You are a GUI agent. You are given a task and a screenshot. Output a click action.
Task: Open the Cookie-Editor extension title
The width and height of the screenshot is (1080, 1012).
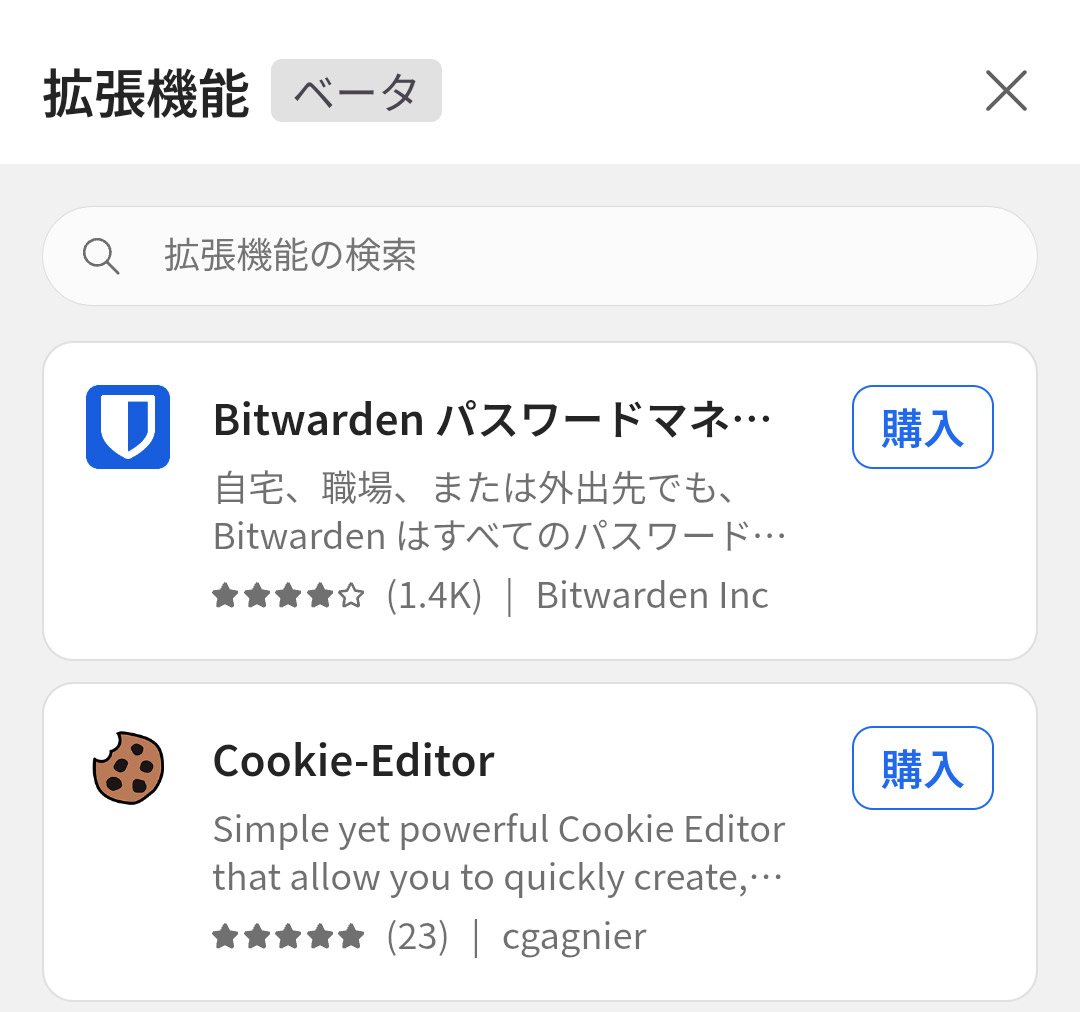tap(353, 760)
